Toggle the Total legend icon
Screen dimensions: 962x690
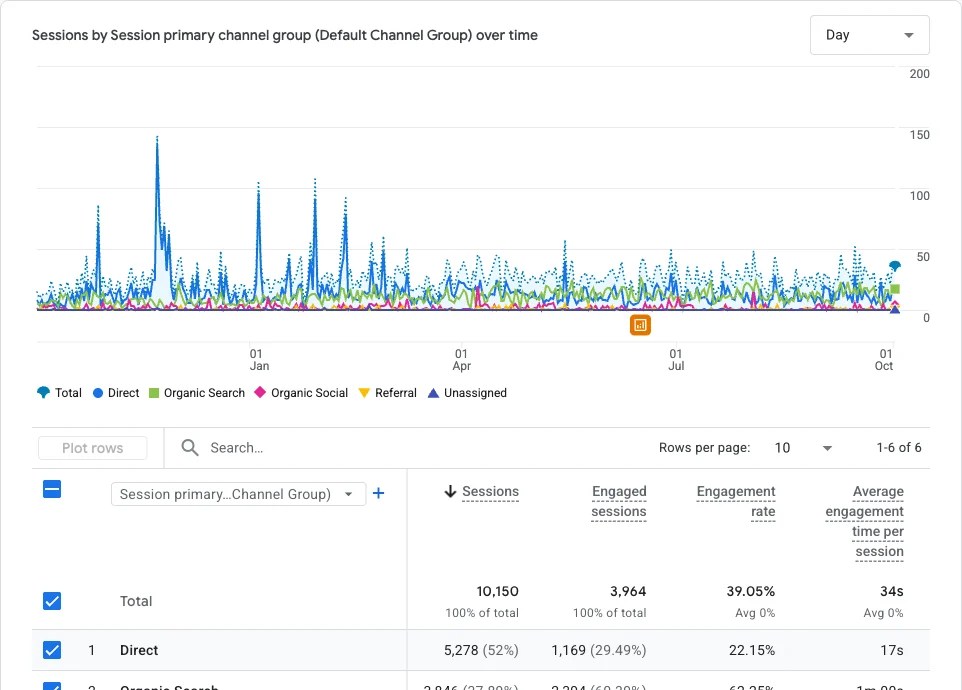click(x=43, y=393)
